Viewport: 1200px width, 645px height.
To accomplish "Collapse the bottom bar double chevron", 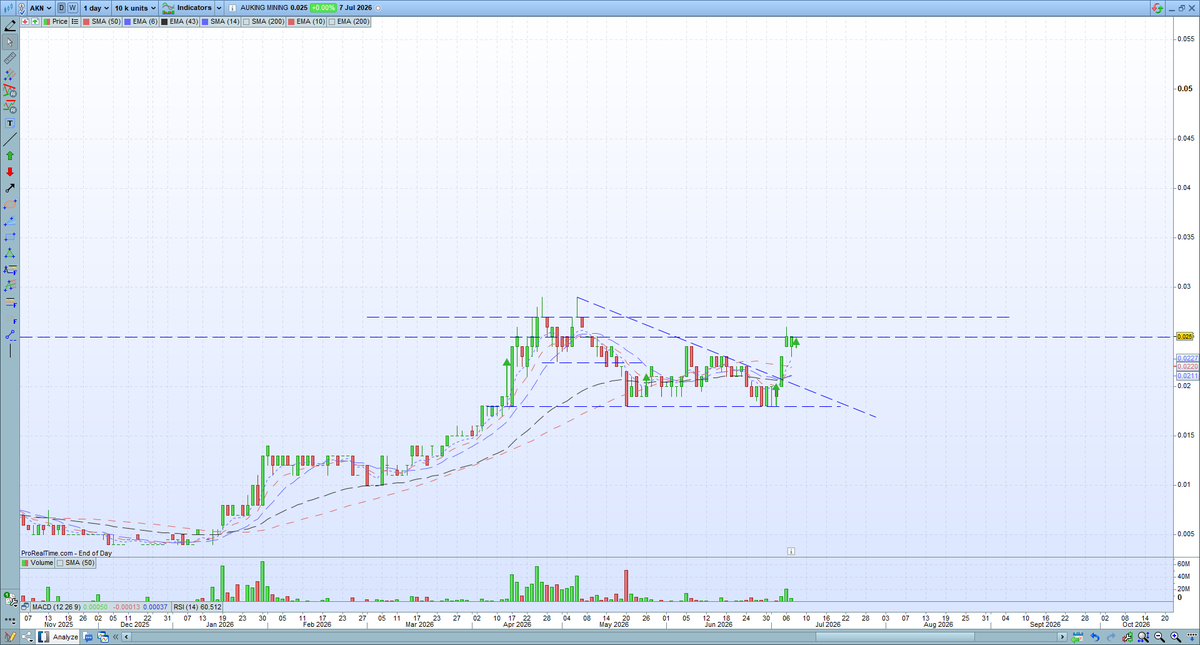I will [x=115, y=636].
